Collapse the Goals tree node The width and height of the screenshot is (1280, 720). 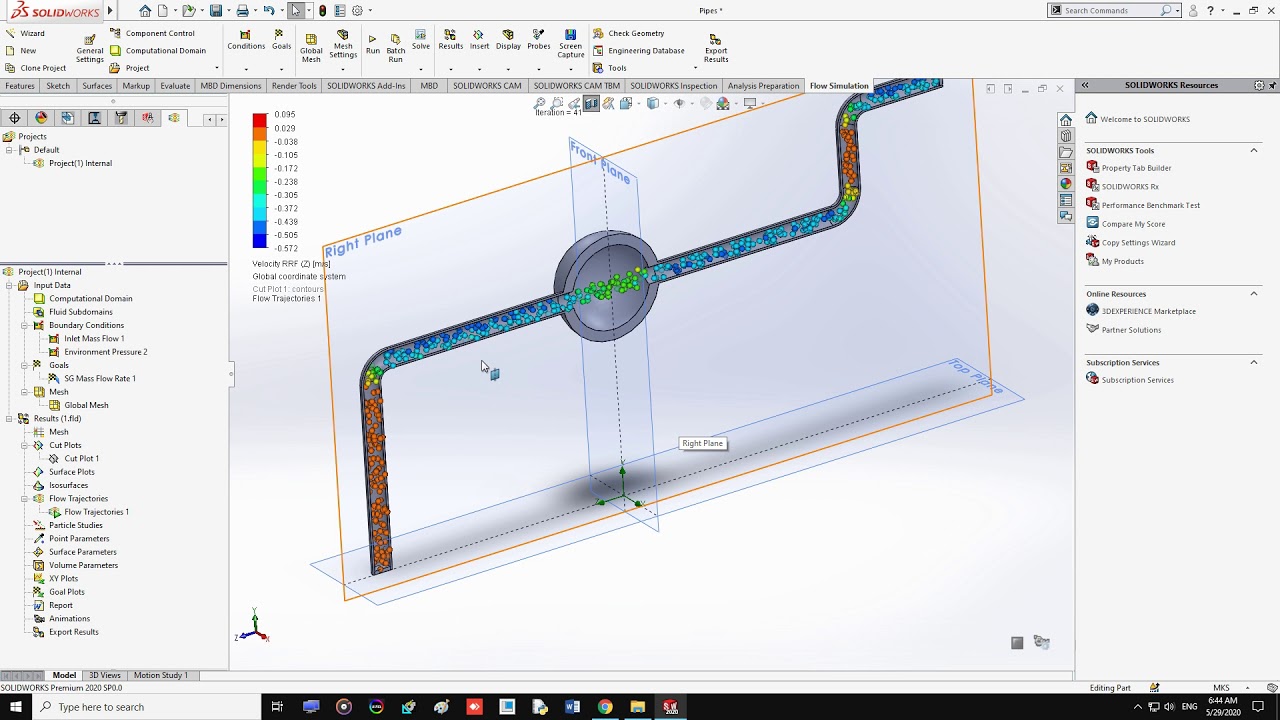click(25, 365)
